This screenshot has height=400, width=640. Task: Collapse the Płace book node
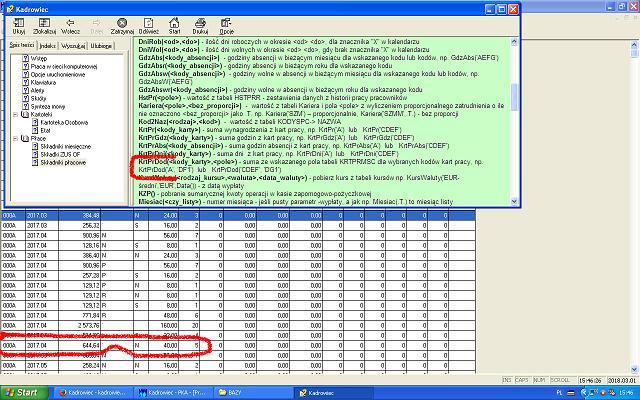click(x=15, y=137)
